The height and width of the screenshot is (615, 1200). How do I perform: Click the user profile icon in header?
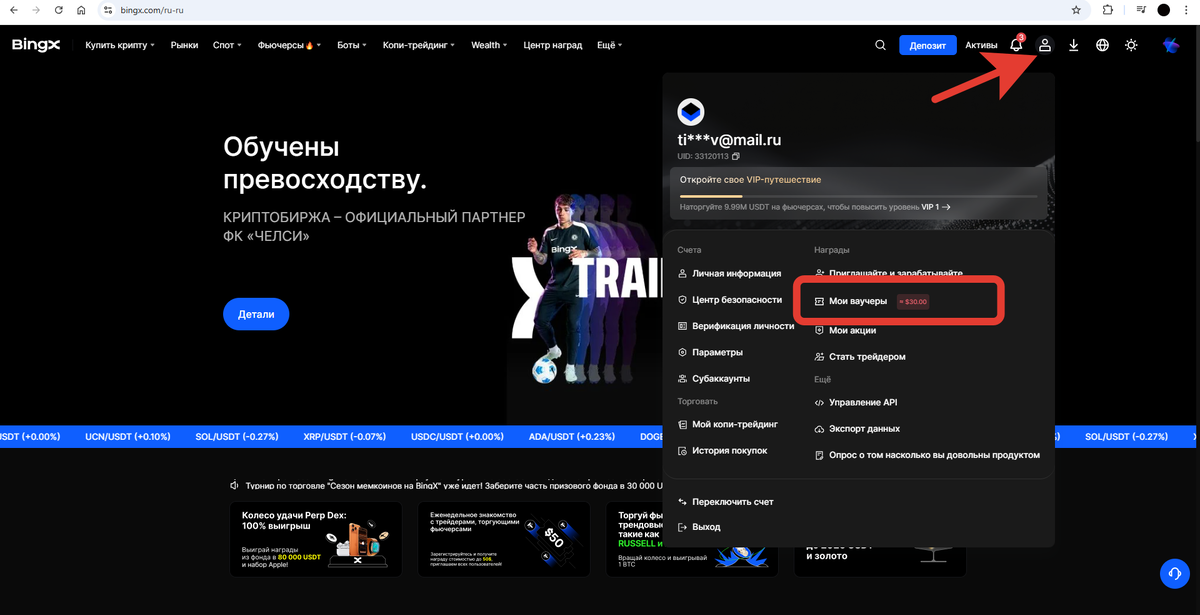(1045, 45)
